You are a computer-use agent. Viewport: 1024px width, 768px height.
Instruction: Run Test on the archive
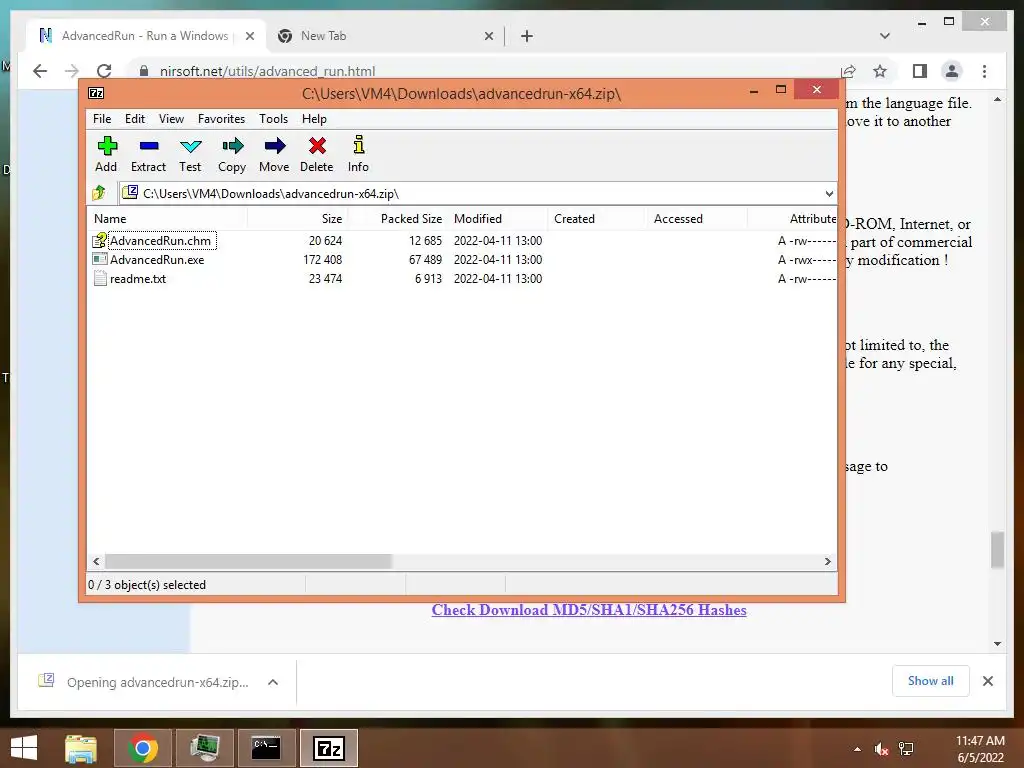point(191,146)
